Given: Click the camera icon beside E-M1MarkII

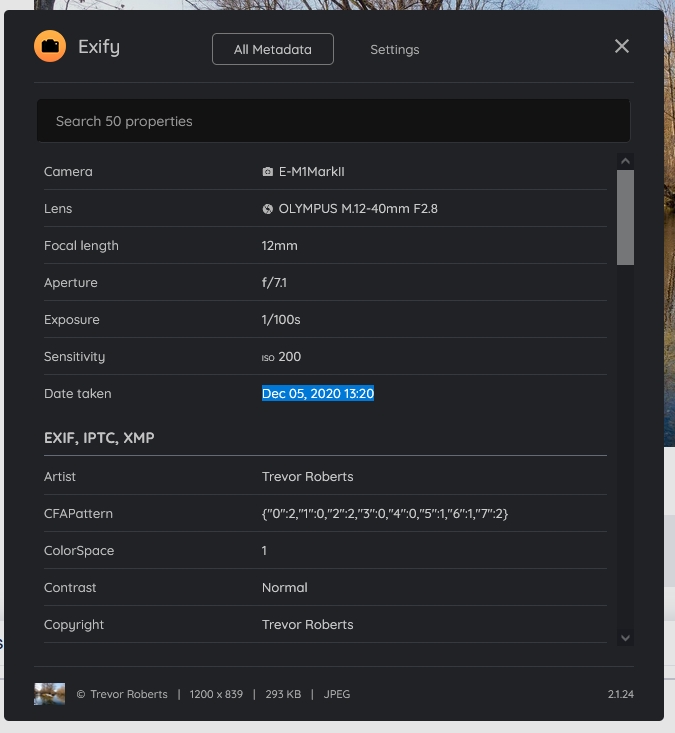Looking at the screenshot, I should point(268,172).
